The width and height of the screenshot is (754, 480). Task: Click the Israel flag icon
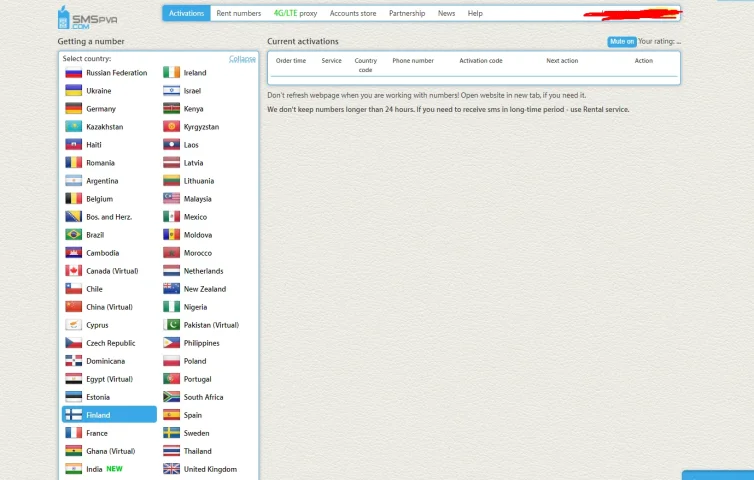171,90
